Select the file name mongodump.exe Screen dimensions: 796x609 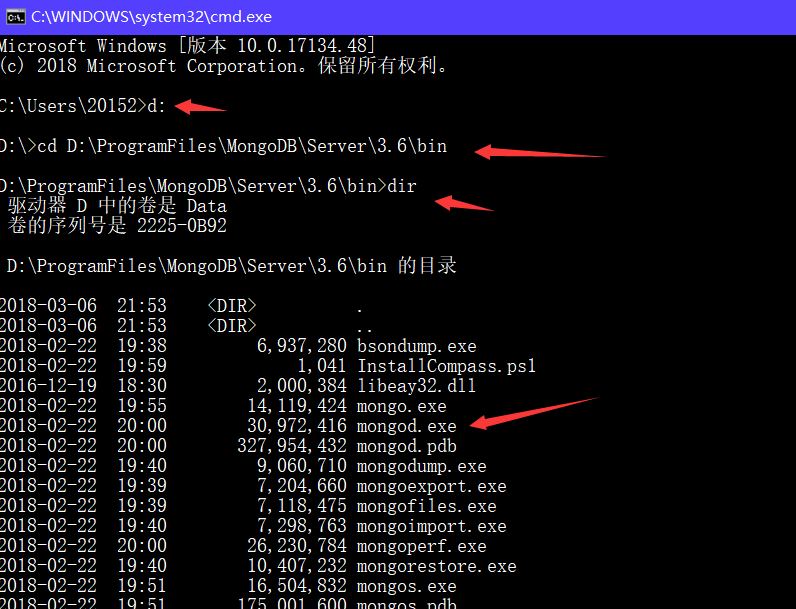coord(422,466)
